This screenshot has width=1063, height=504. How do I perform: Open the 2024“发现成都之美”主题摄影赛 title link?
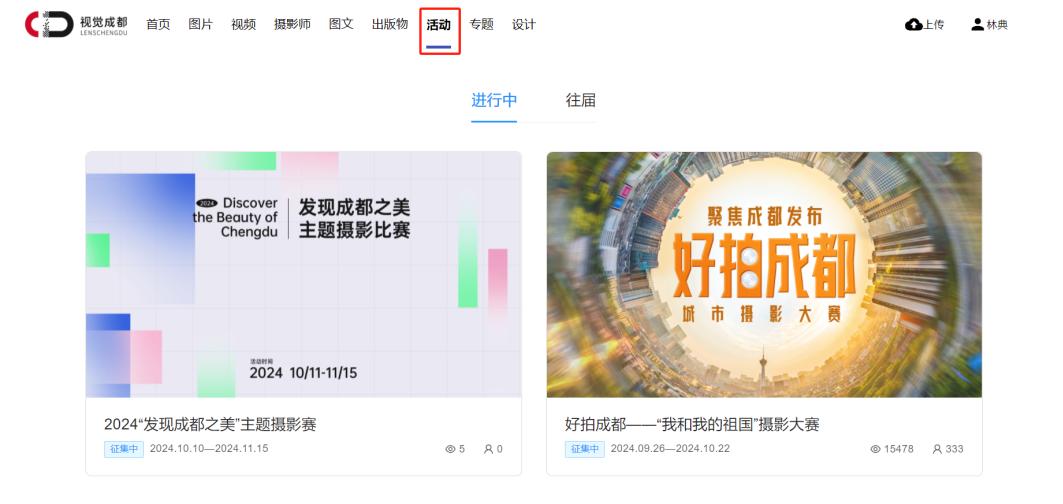[210, 425]
